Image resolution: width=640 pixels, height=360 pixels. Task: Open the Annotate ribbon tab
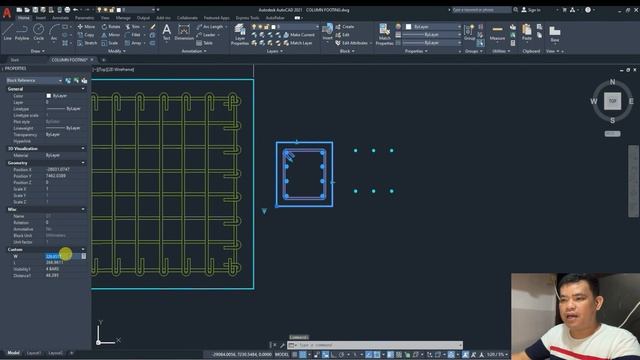(60, 18)
